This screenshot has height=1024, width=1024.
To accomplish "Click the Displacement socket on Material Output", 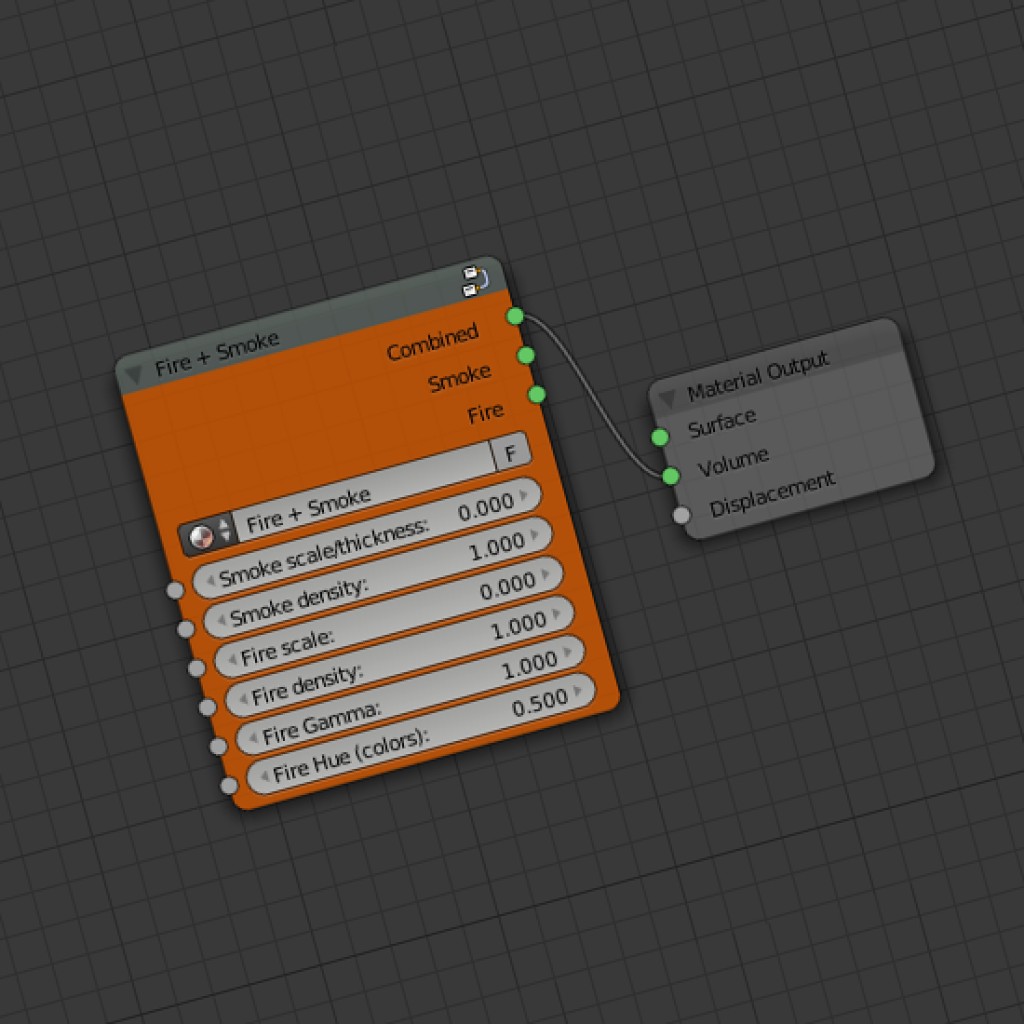I will [x=681, y=514].
